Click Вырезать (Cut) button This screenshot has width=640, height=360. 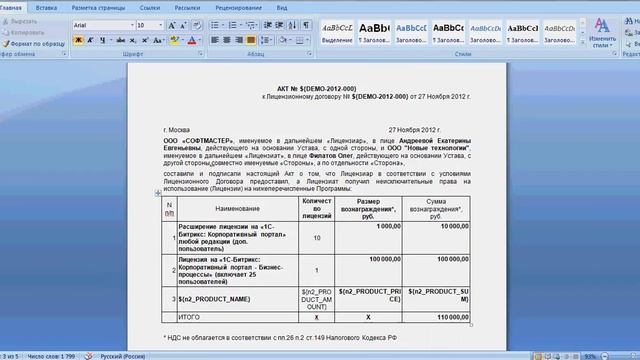point(20,21)
